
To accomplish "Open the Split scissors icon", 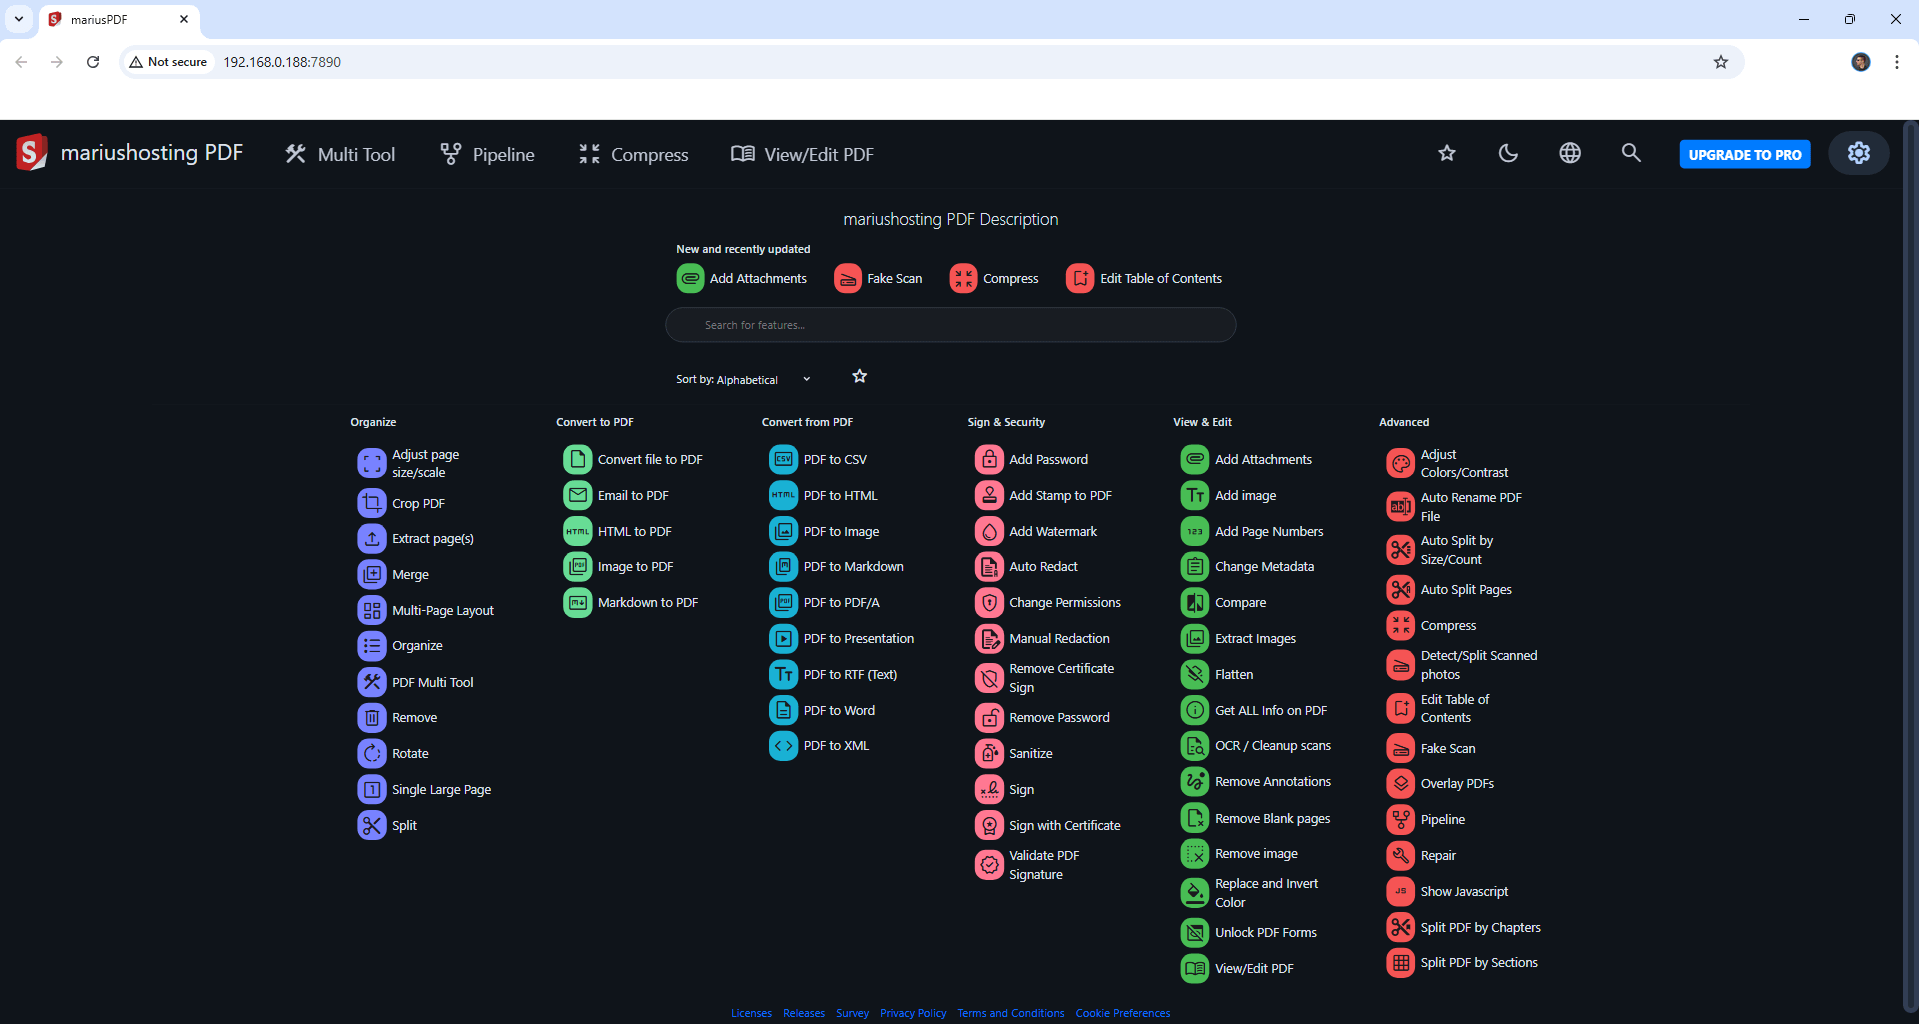I will coord(371,825).
